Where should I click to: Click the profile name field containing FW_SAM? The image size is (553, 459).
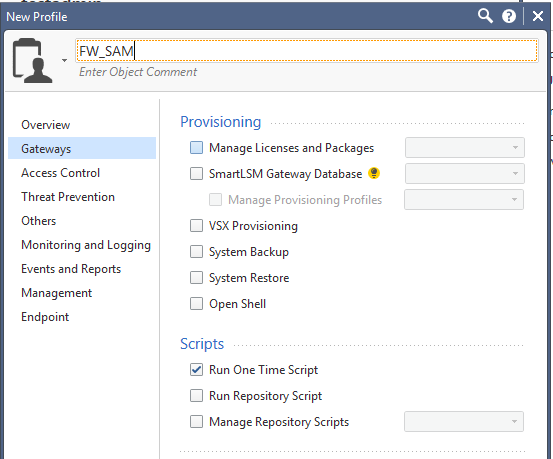306,51
